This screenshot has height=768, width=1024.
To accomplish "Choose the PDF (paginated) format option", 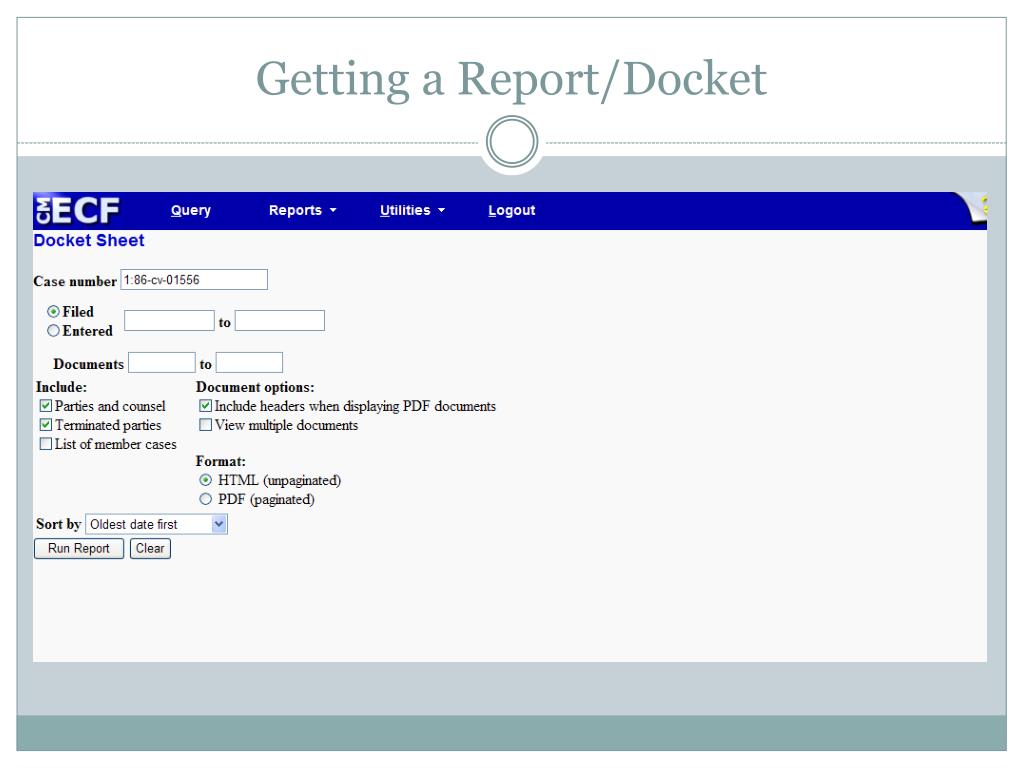I will (206, 497).
